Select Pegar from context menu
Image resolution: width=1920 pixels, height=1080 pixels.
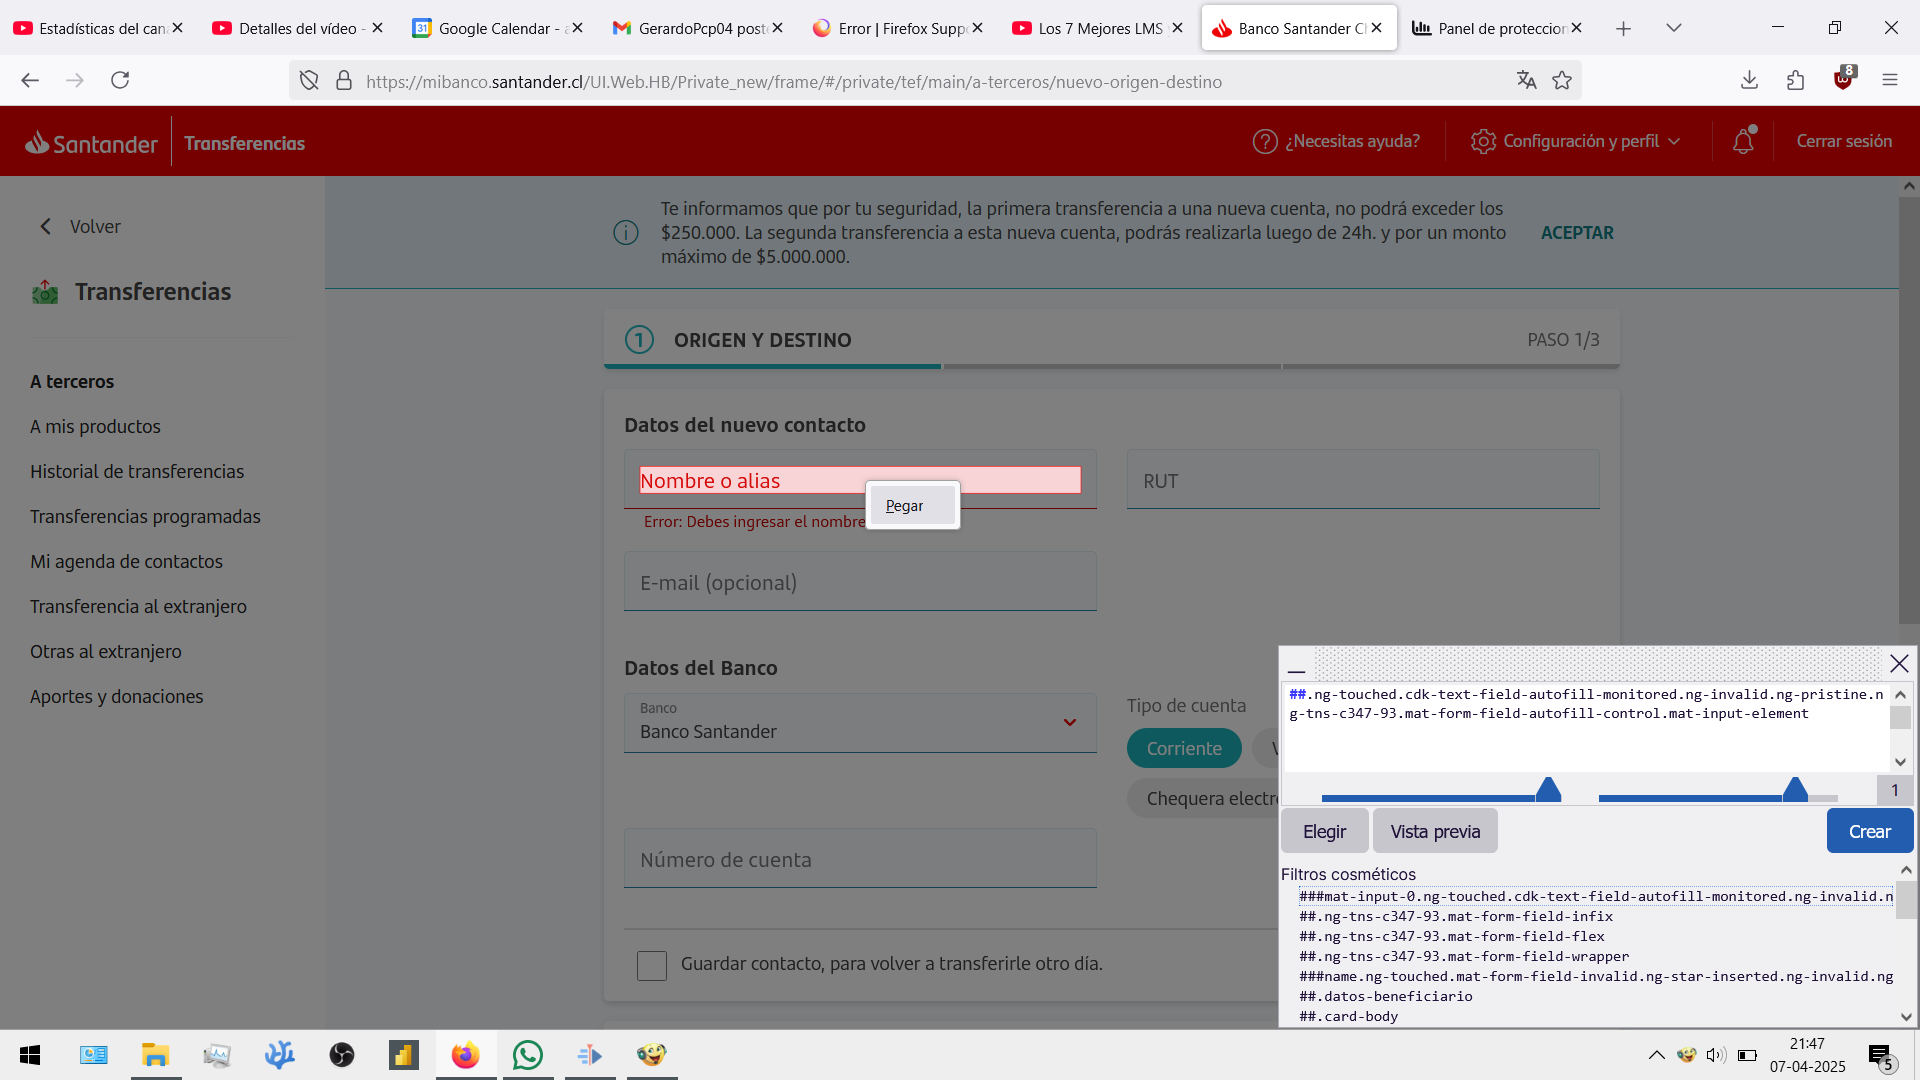905,506
